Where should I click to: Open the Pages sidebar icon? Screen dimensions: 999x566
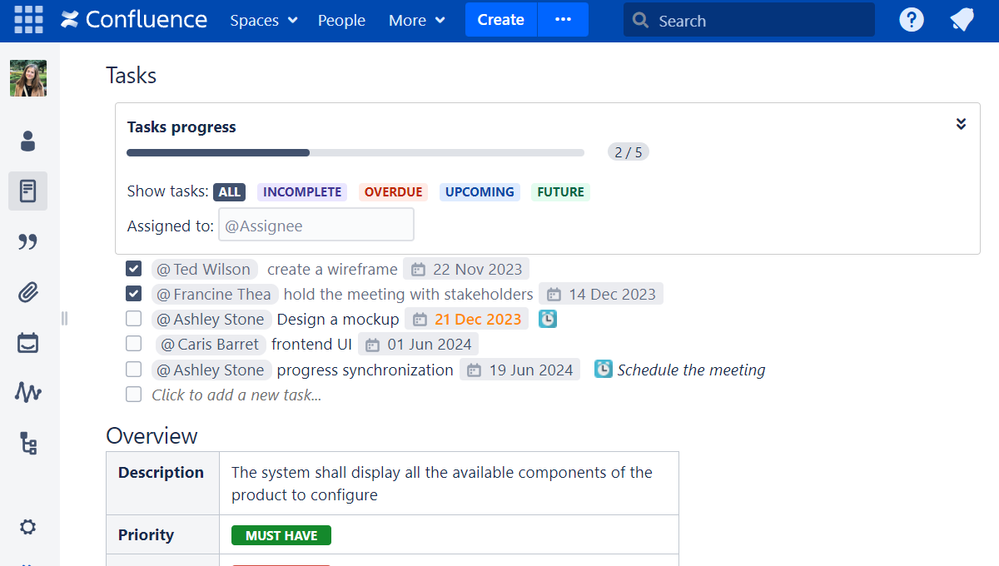tap(28, 191)
